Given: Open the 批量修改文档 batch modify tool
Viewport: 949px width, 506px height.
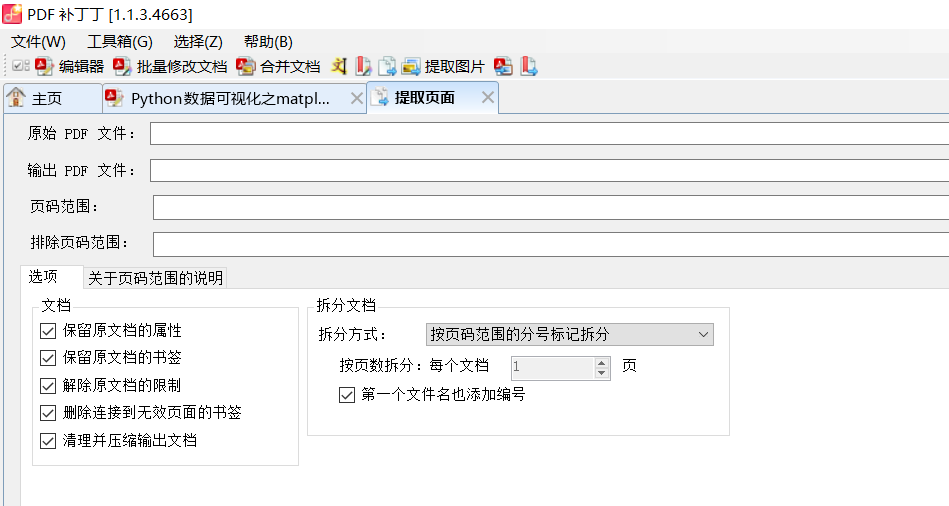Looking at the screenshot, I should click(170, 66).
